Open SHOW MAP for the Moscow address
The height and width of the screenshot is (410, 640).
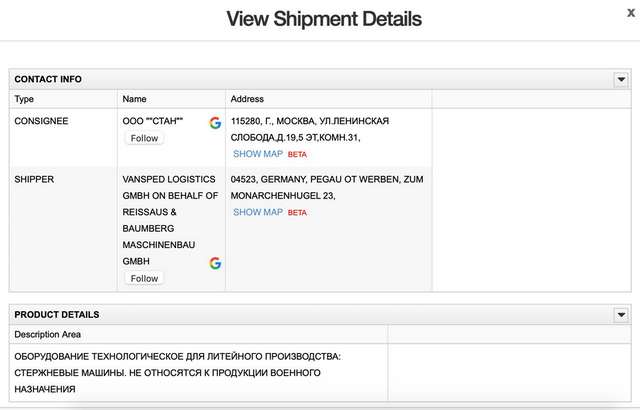coord(258,154)
